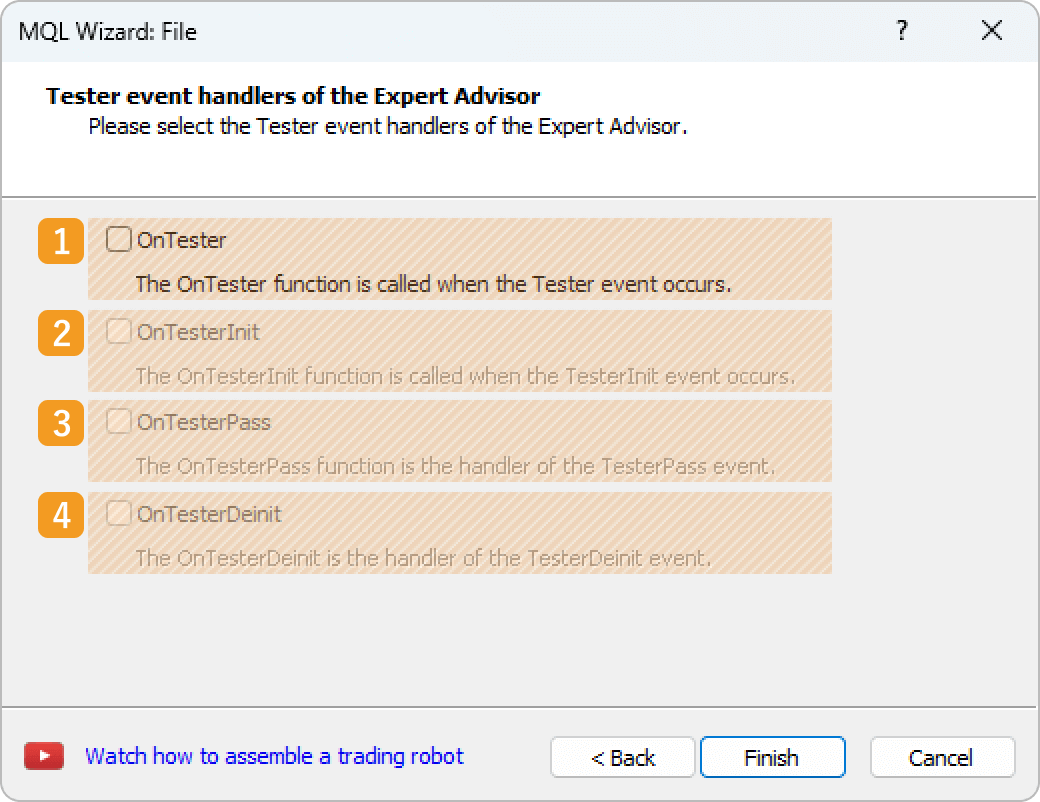Click the orange number 1 badge
This screenshot has height=802, width=1040.
point(61,241)
